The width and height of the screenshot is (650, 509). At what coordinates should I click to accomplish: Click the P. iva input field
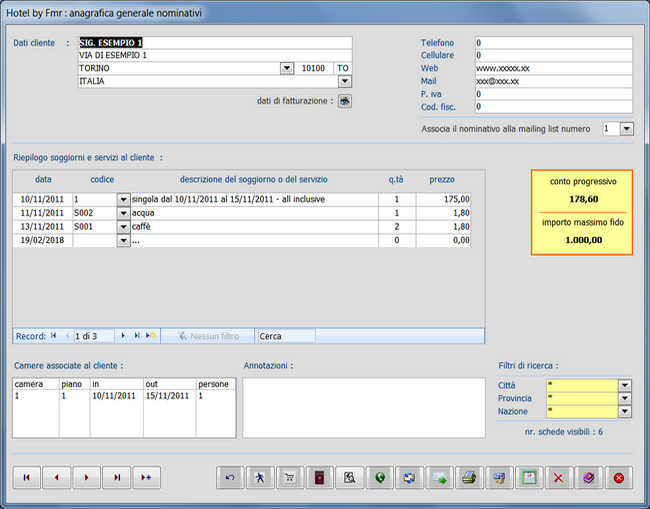[554, 94]
